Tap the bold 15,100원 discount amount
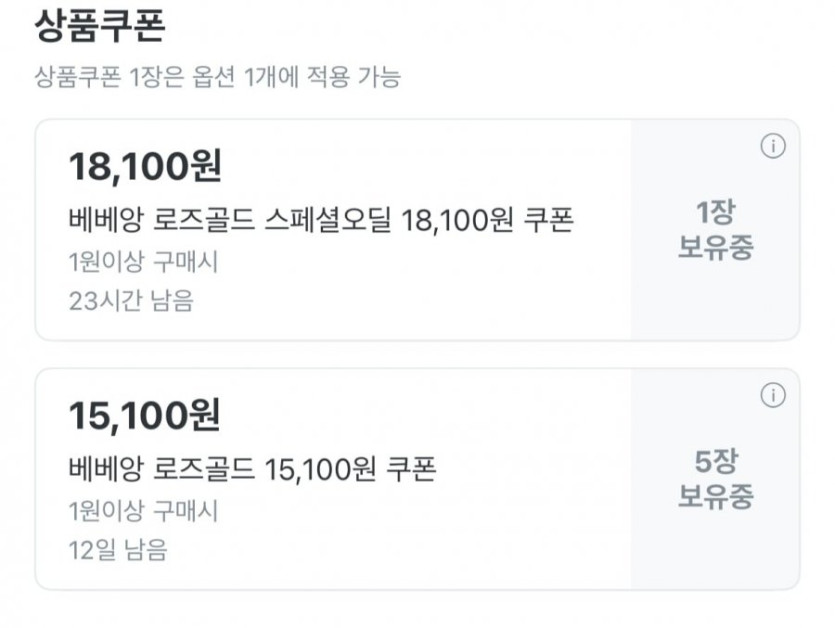Viewport: 835px width, 628px height. point(145,416)
